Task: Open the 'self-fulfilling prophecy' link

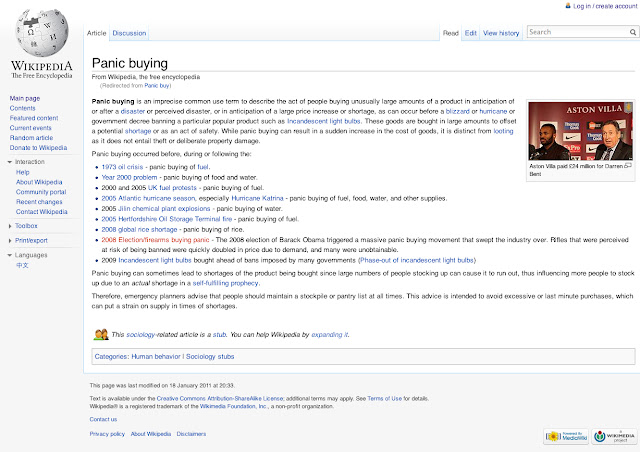Action: tap(225, 283)
